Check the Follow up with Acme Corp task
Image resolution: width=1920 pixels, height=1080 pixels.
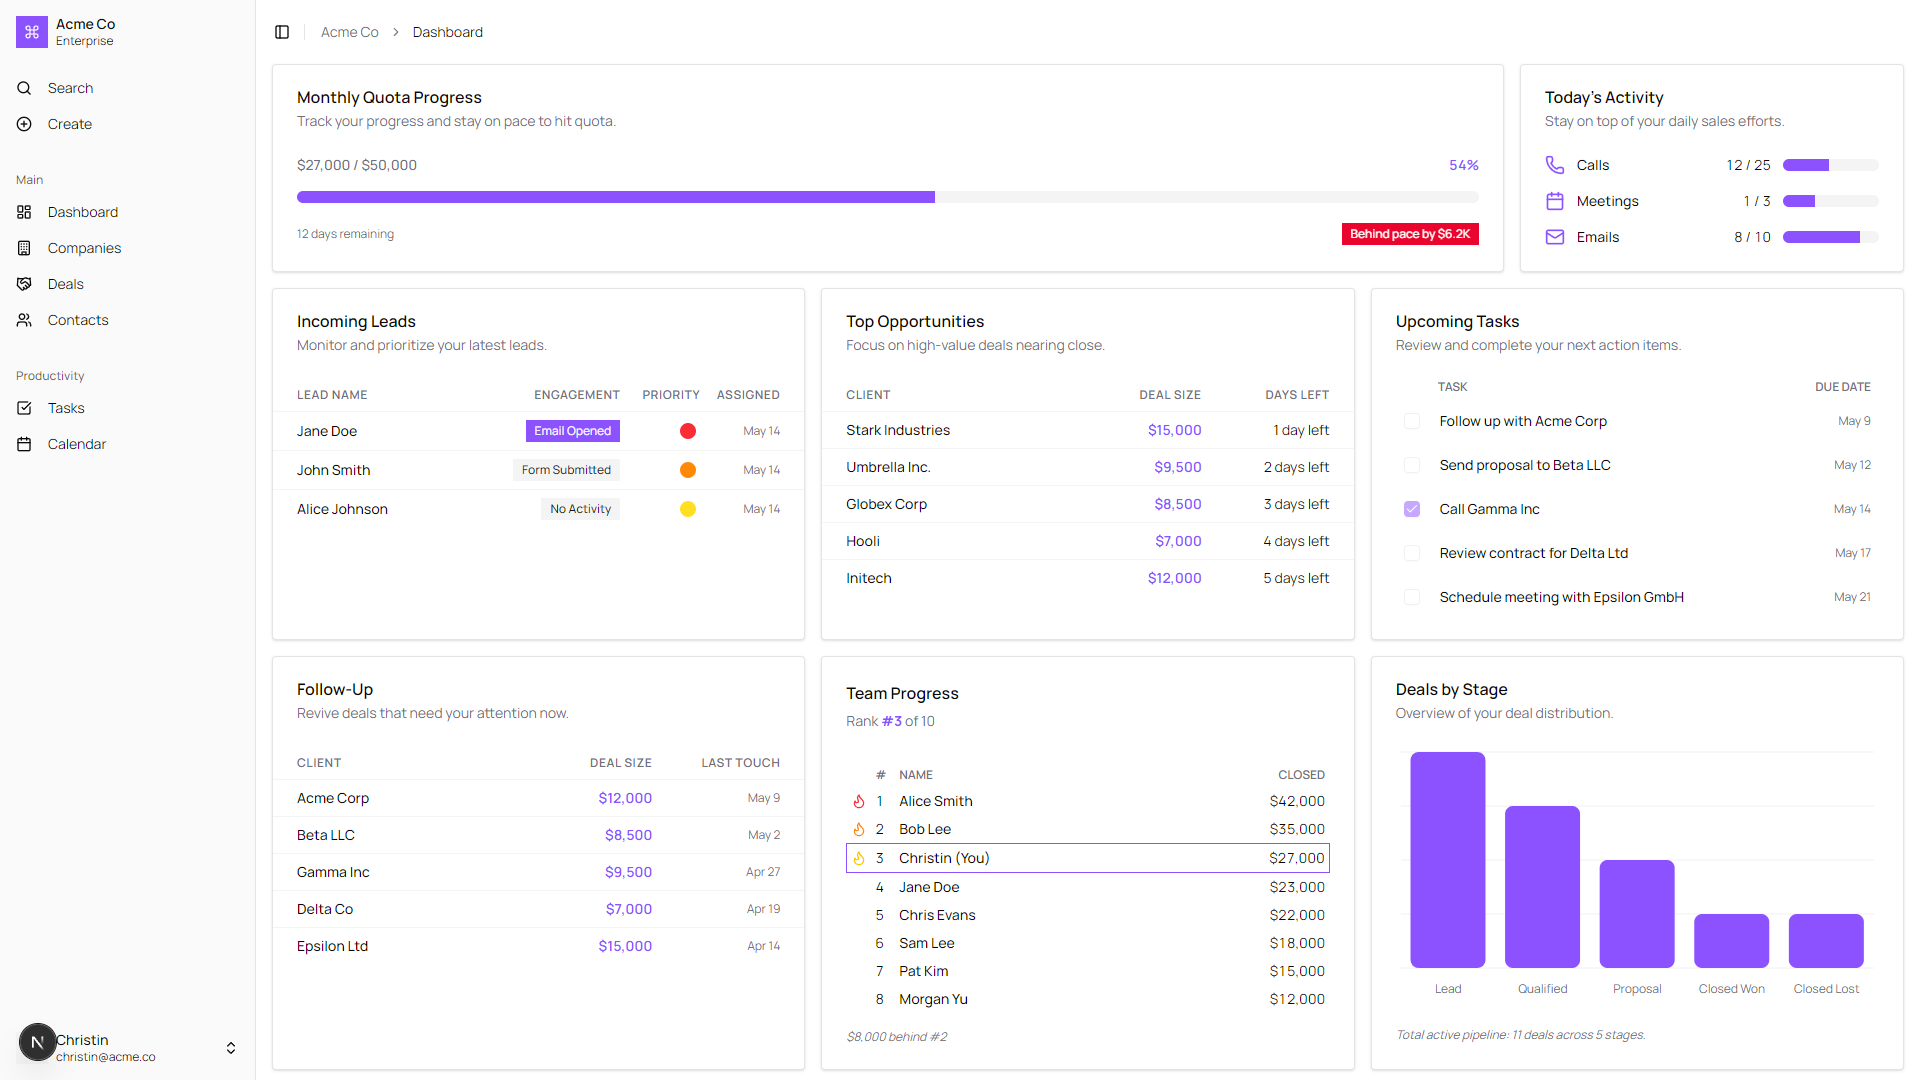pyautogui.click(x=1412, y=421)
